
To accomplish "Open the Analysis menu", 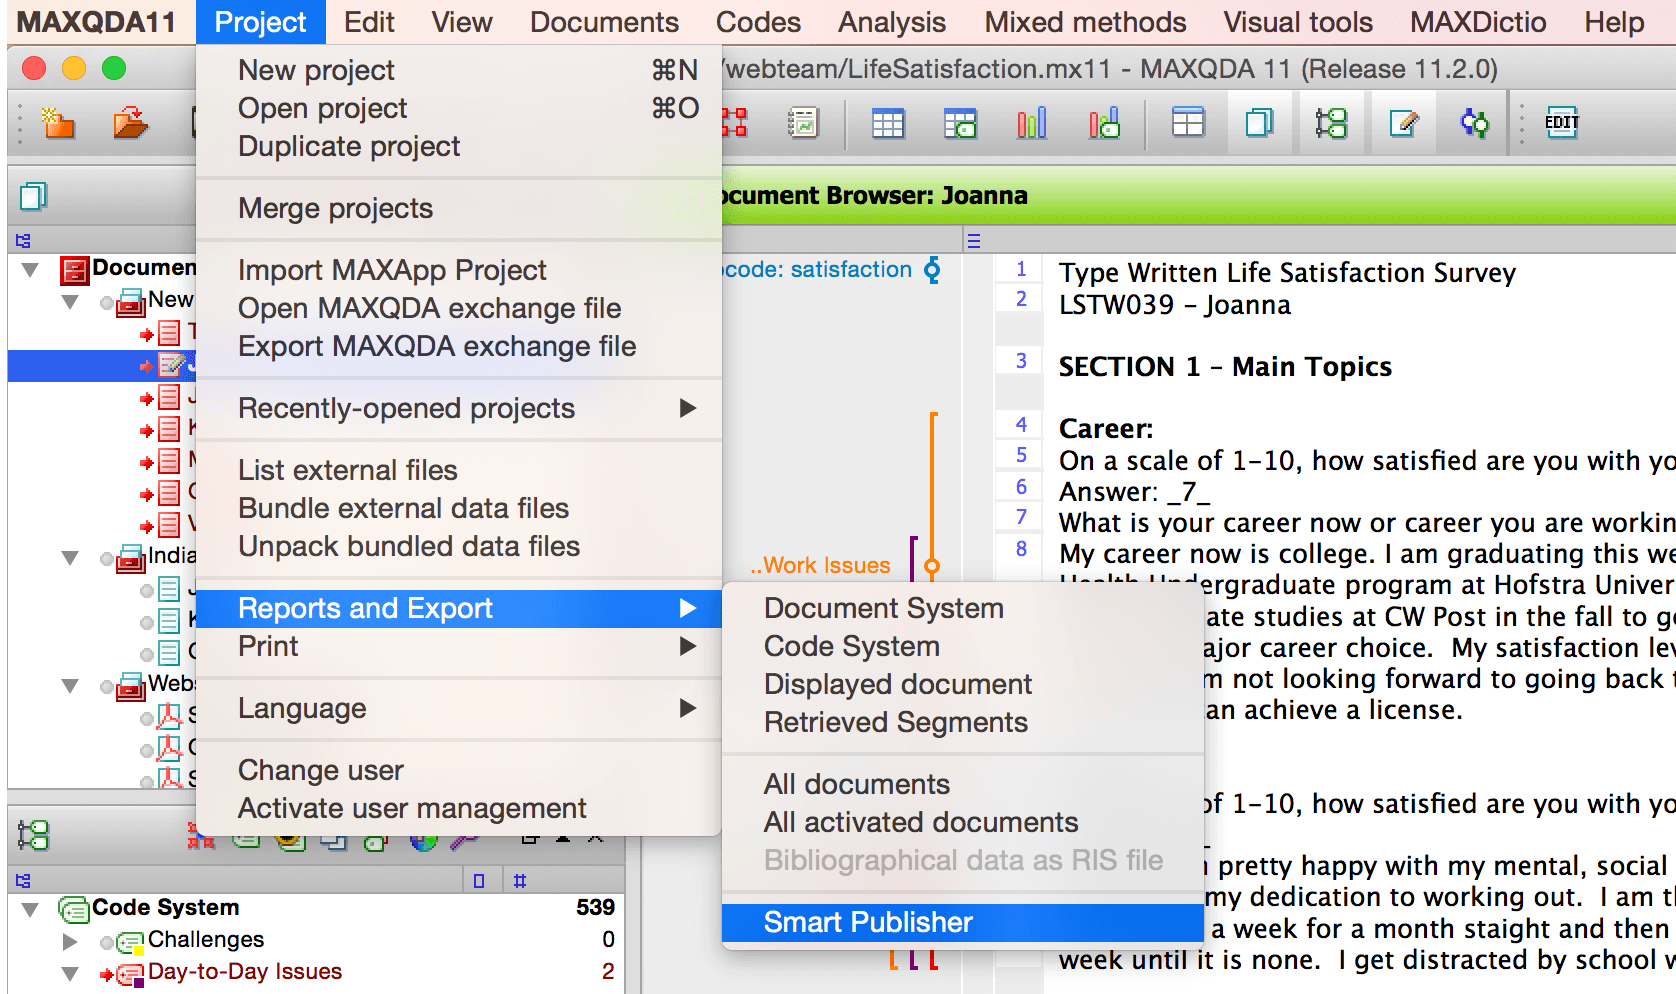I will (x=891, y=22).
